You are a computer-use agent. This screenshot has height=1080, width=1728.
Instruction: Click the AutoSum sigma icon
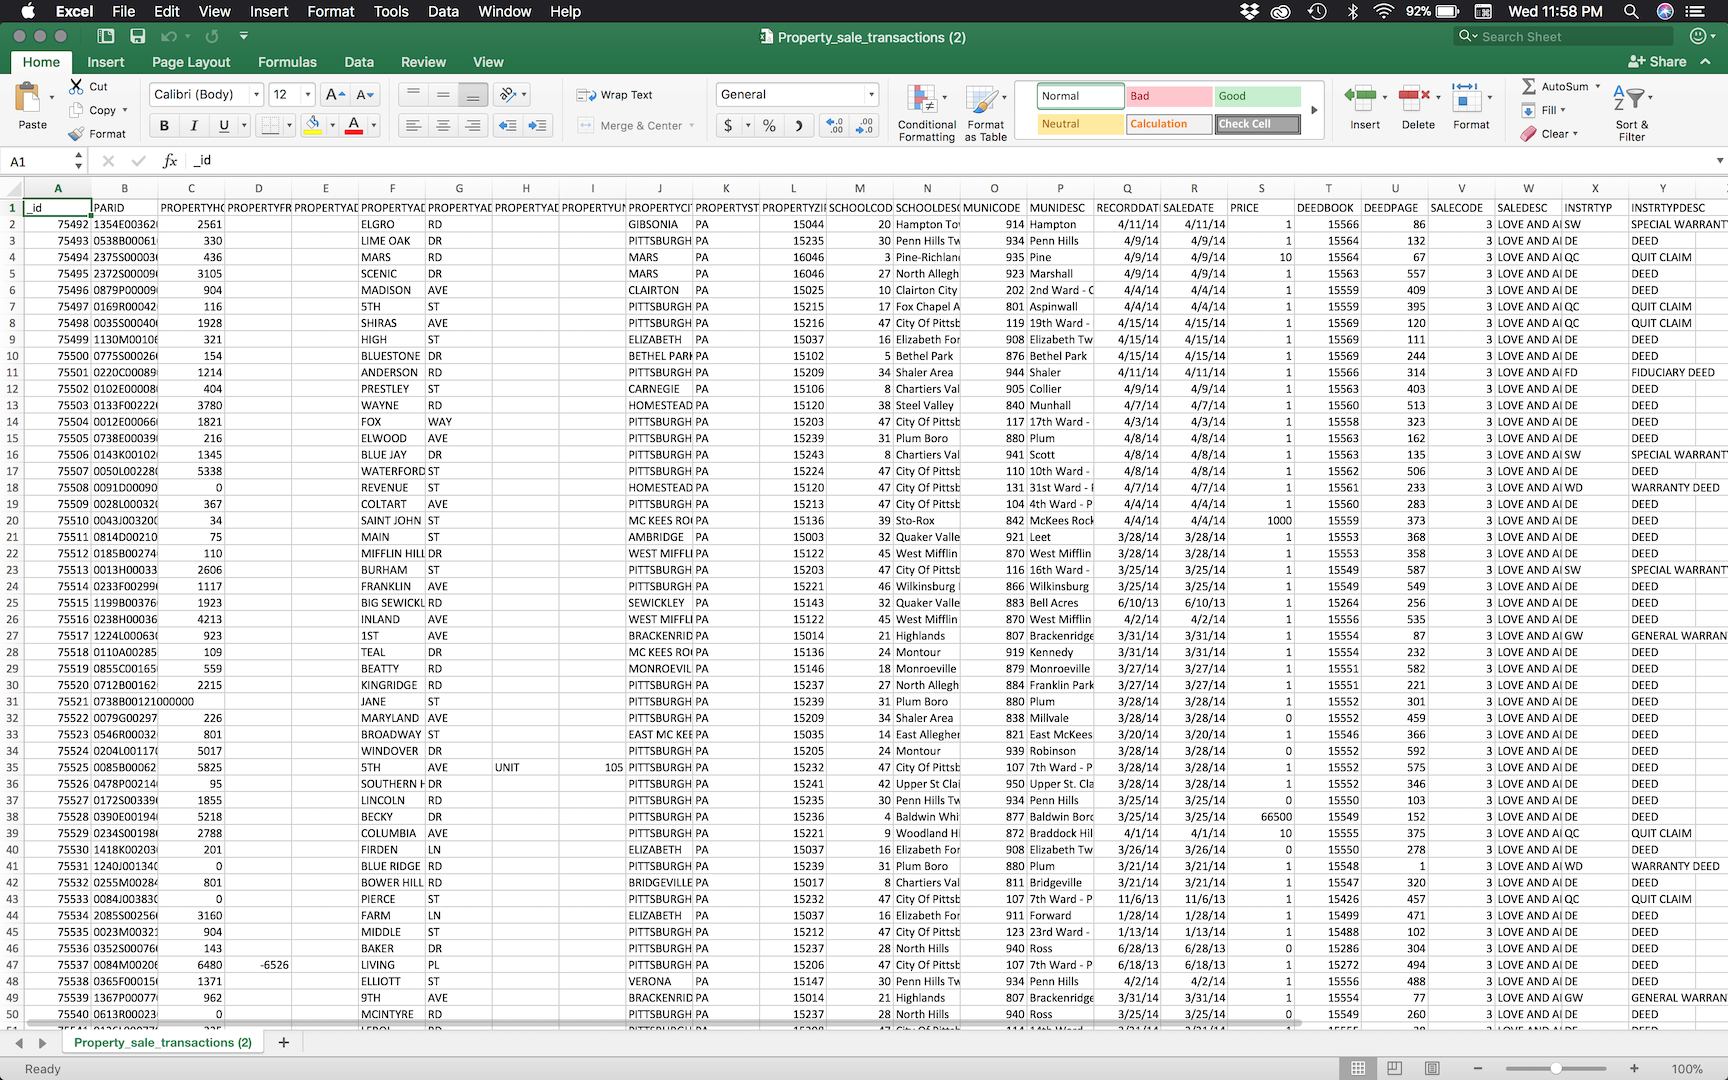pos(1529,87)
